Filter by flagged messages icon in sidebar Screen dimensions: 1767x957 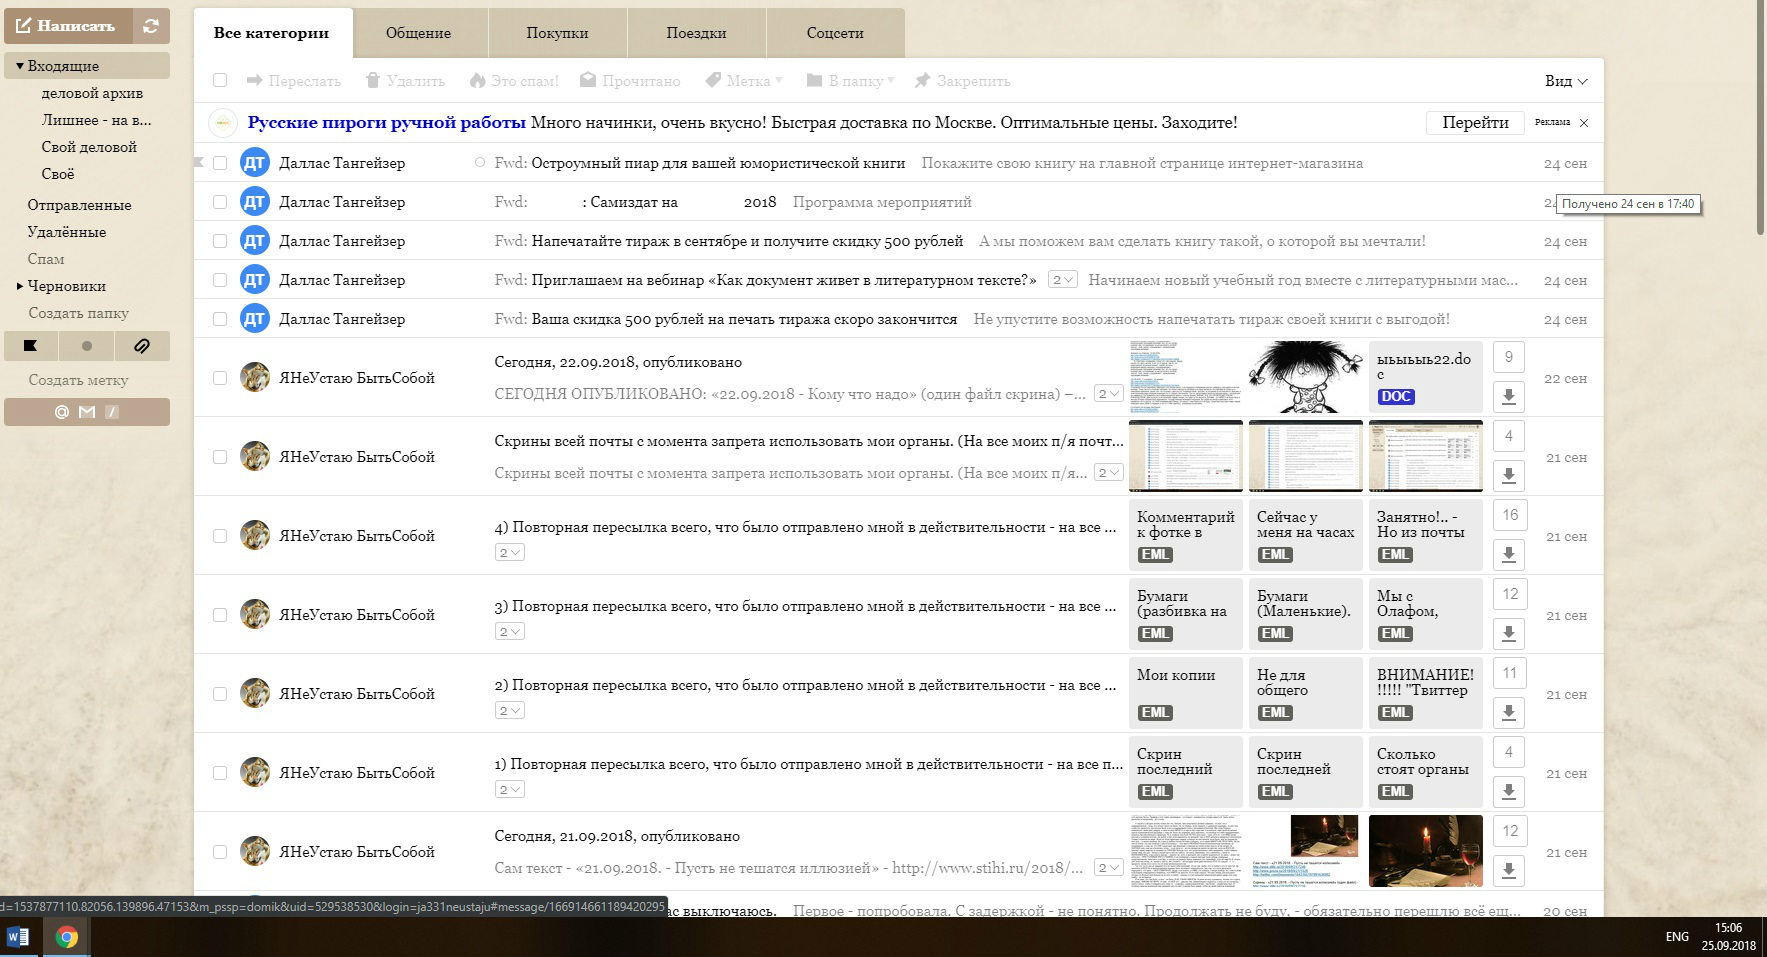tap(31, 346)
